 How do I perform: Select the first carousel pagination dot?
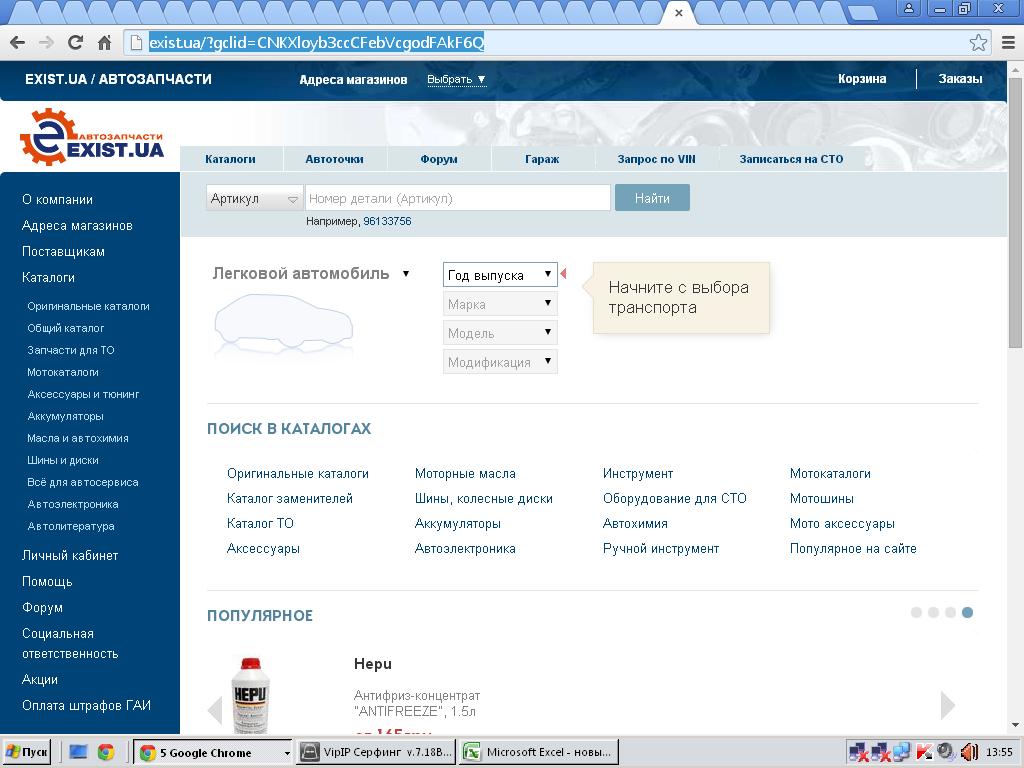coord(916,613)
